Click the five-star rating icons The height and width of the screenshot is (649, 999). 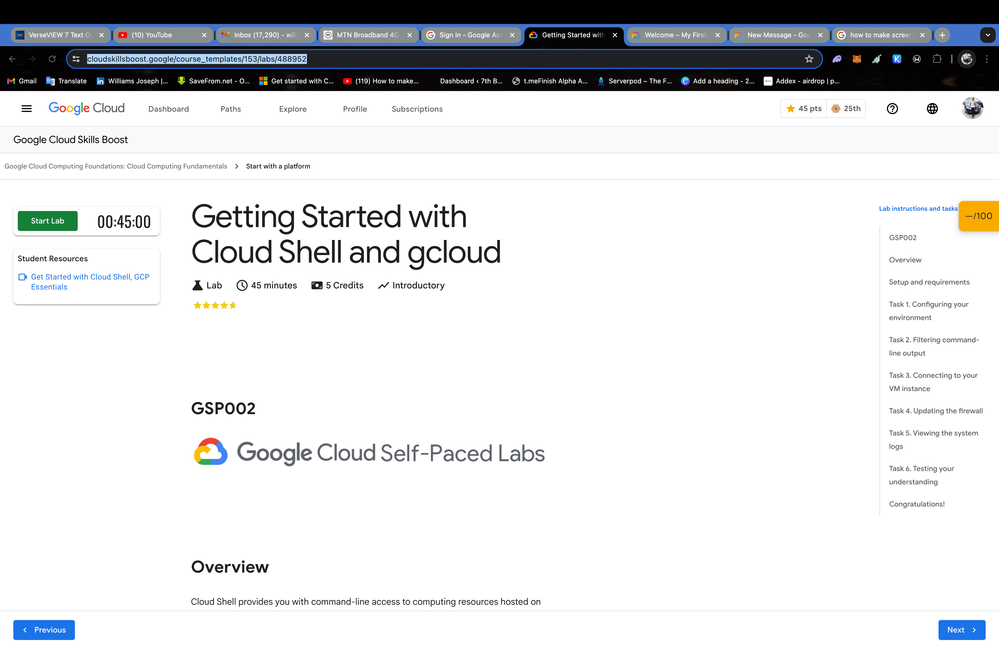coord(215,306)
